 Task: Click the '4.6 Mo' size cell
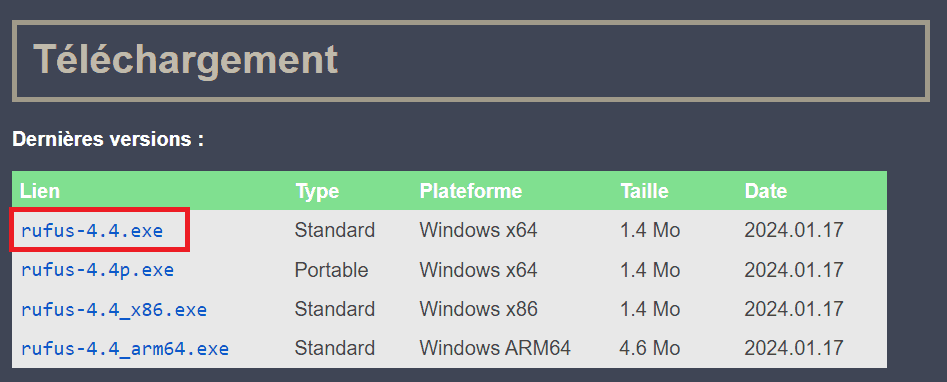point(650,349)
